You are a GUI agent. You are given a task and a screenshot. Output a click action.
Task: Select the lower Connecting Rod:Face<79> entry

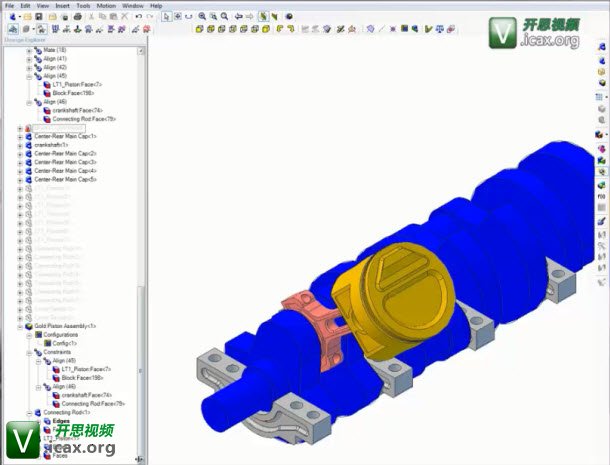[93, 404]
